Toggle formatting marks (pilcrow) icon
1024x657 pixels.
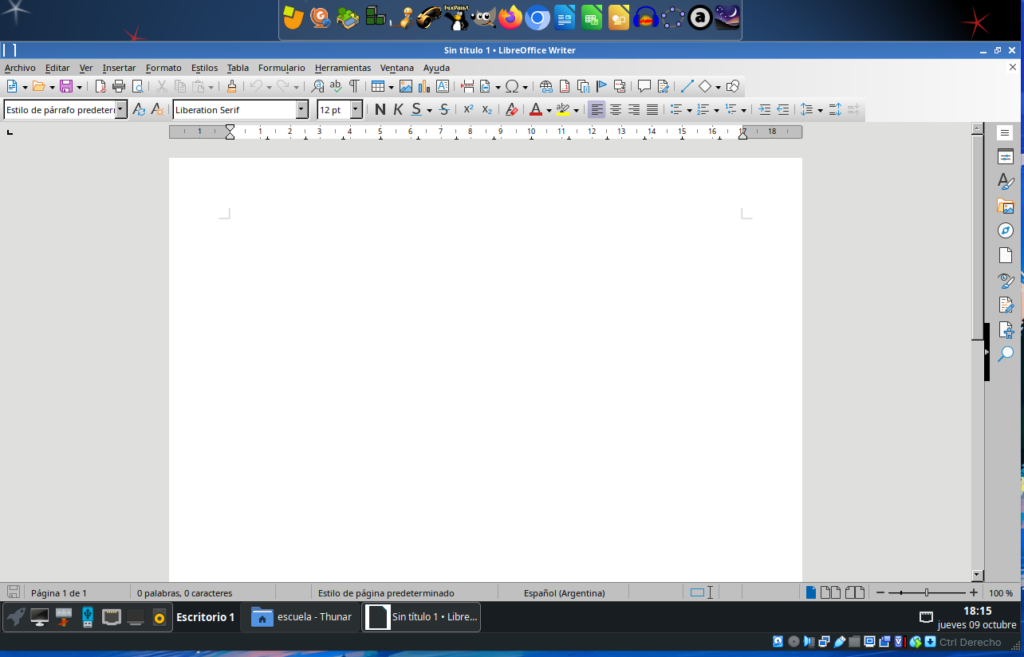pos(354,87)
